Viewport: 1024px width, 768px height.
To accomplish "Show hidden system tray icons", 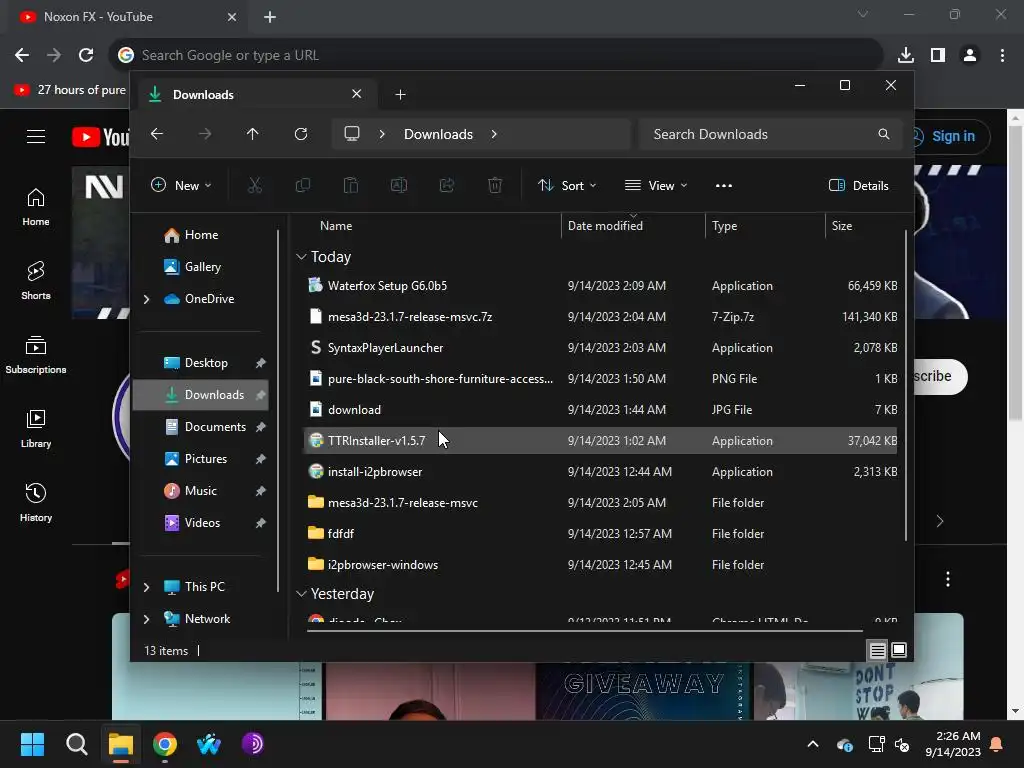I will 813,744.
